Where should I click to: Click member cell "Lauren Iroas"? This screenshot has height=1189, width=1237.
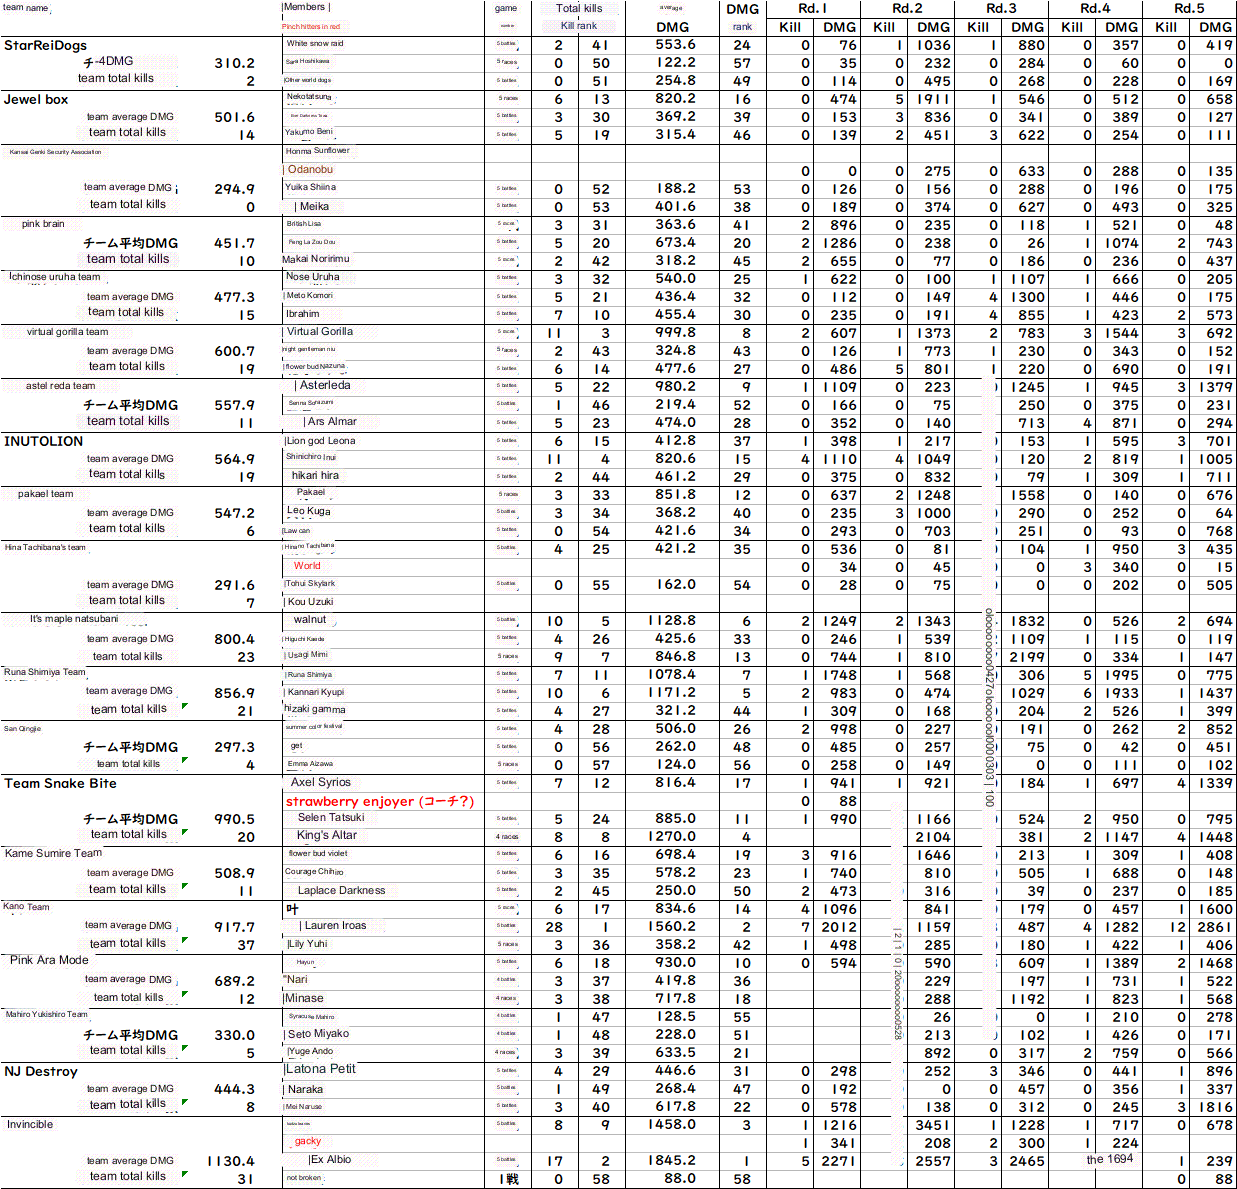[x=335, y=926]
